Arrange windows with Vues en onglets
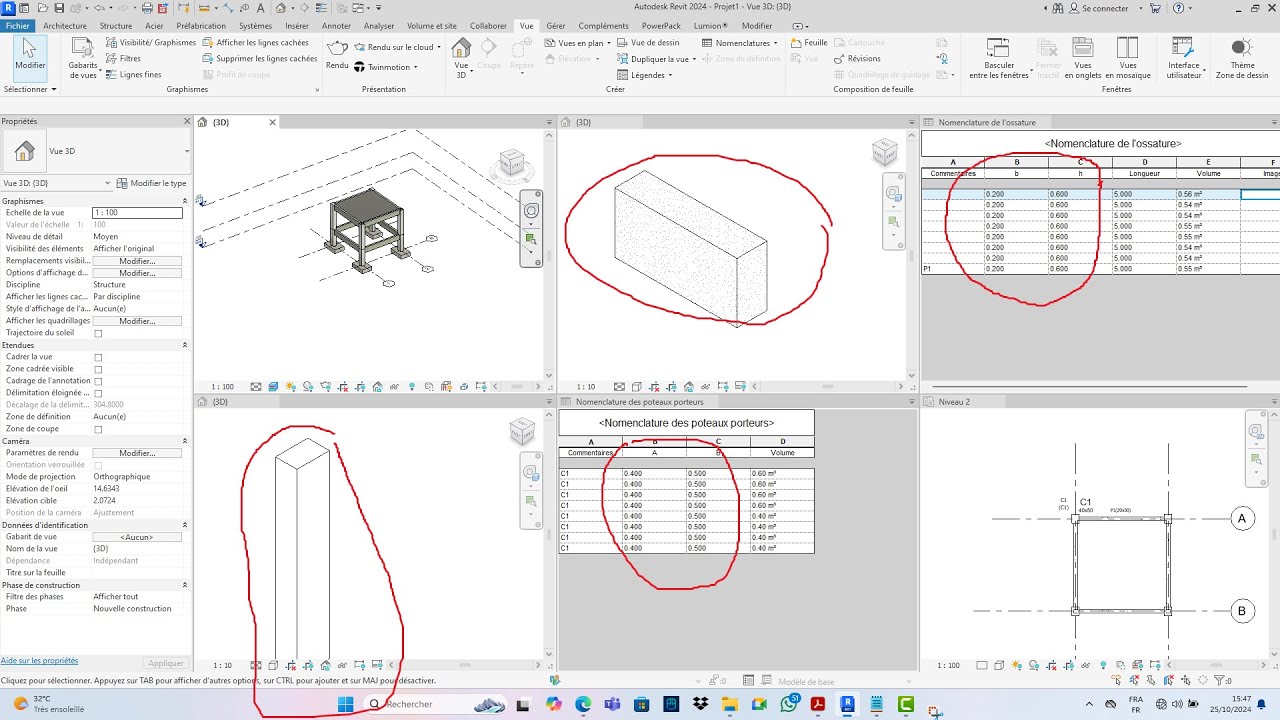Viewport: 1280px width, 720px height. point(1083,58)
